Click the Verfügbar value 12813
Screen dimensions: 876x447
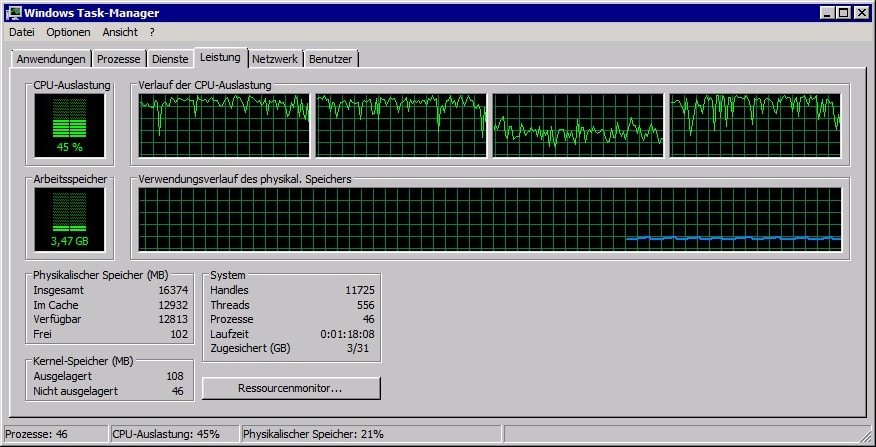(173, 320)
